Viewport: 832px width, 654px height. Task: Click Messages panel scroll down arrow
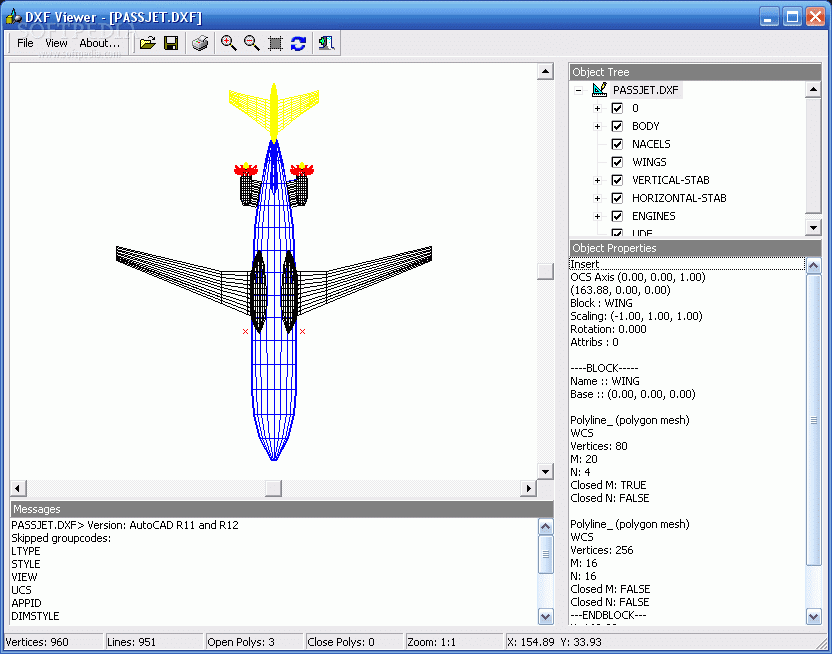(x=545, y=616)
